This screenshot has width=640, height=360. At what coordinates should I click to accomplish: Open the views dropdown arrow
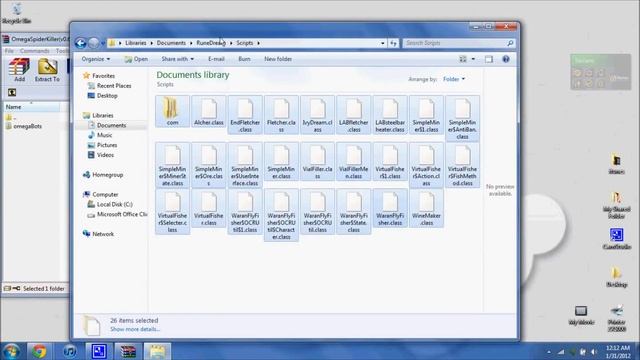tap(473, 59)
